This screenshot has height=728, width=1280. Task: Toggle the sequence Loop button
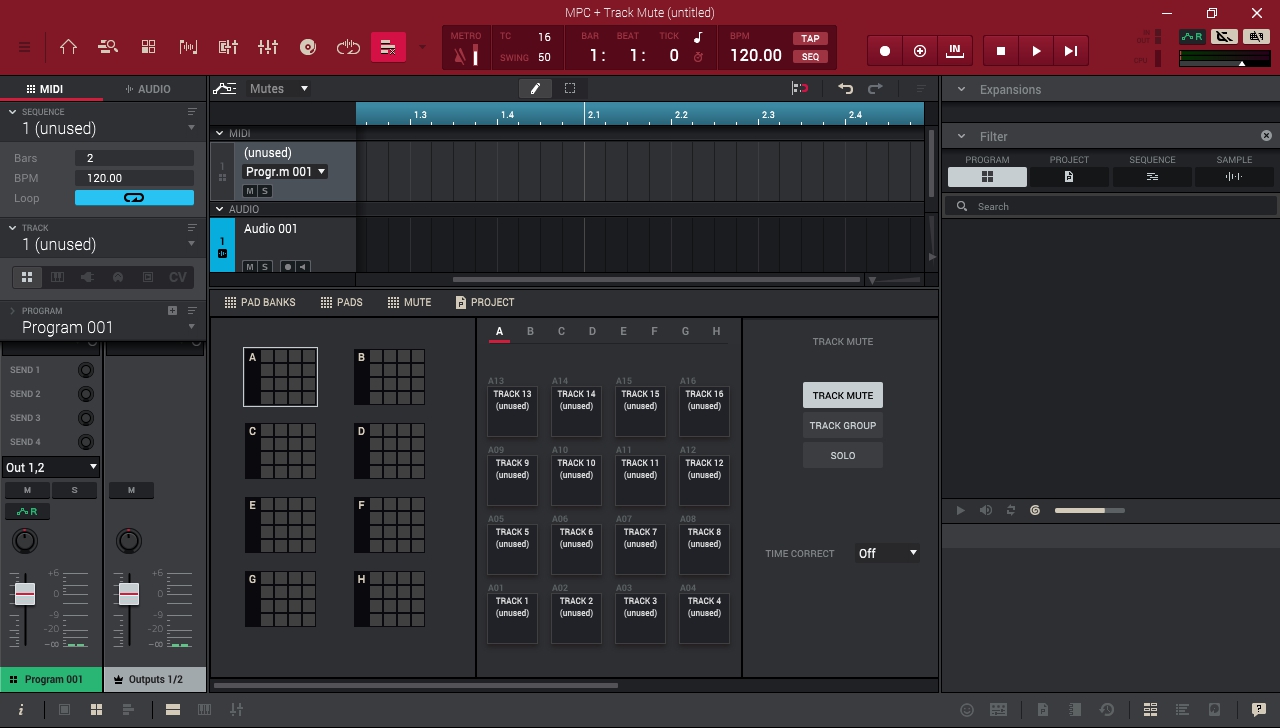coord(134,198)
